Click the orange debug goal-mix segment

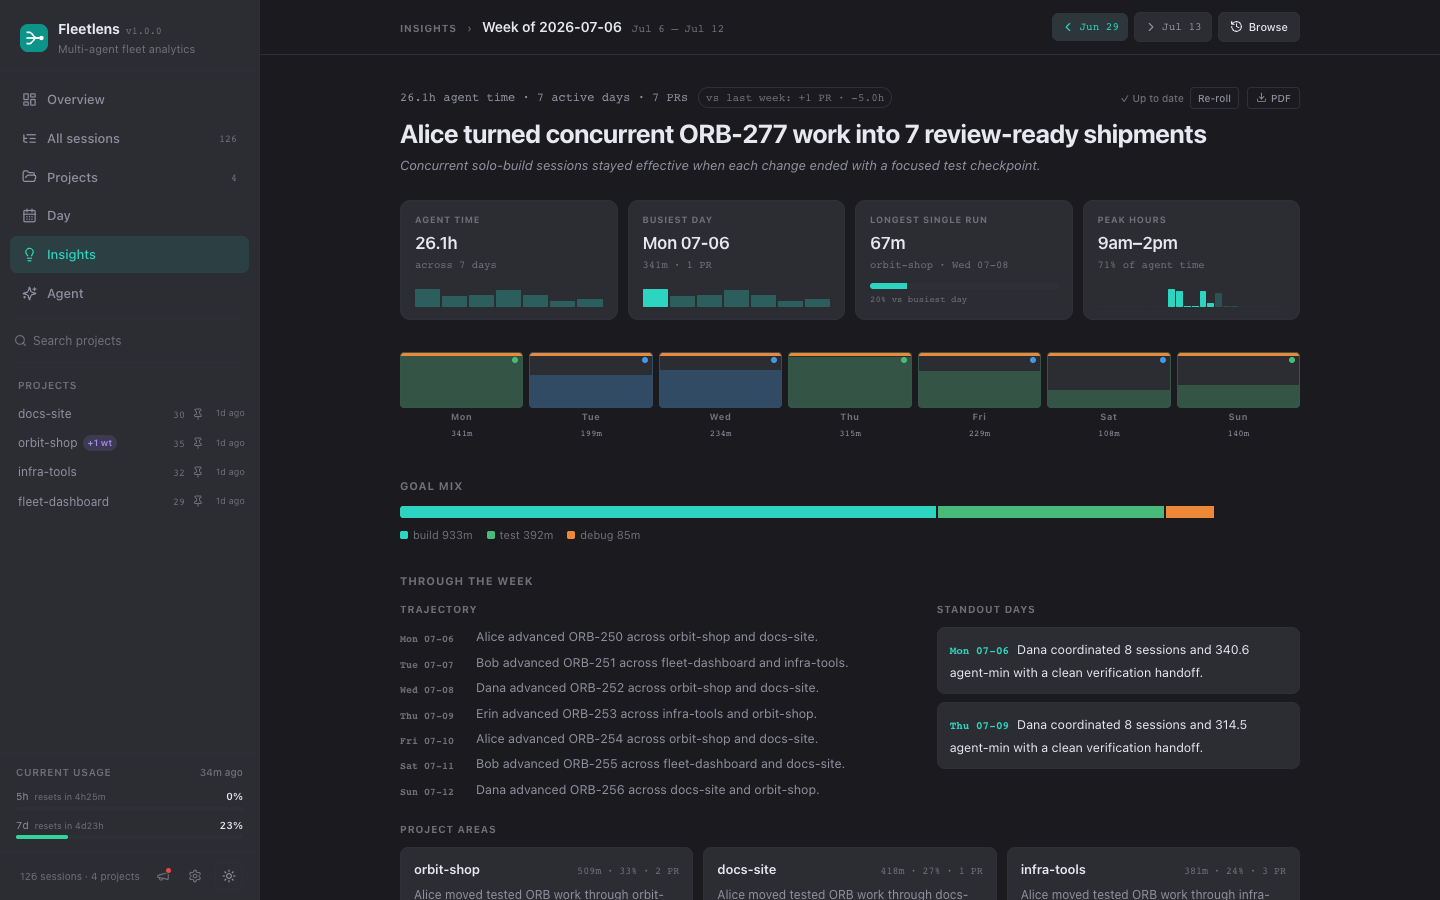tap(1190, 512)
